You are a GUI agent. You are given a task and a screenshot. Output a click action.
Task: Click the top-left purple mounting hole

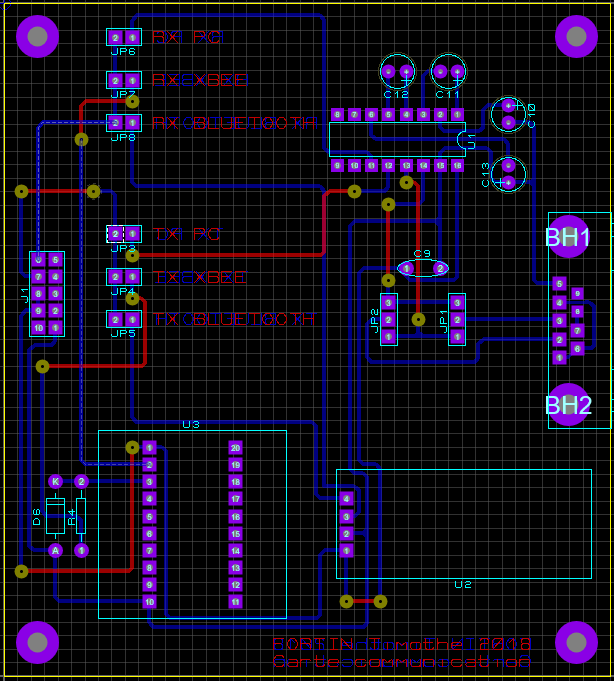(x=37, y=37)
